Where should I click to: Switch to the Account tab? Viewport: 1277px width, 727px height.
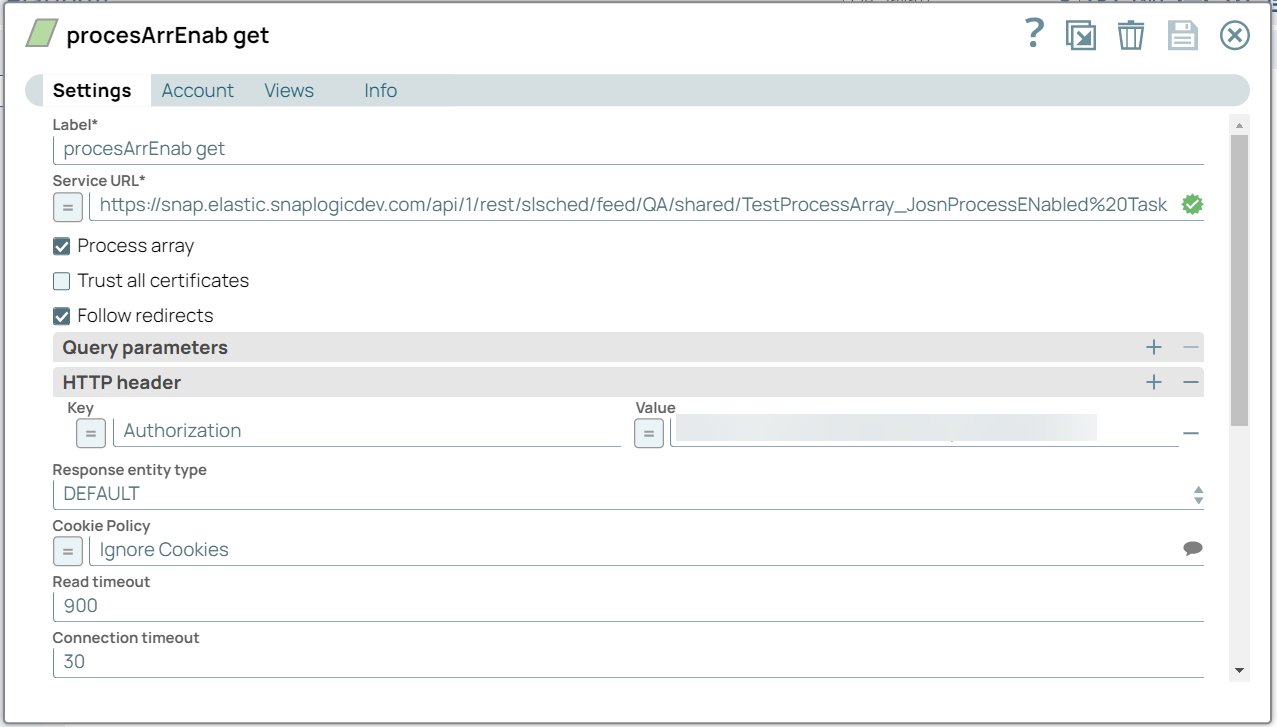(197, 90)
